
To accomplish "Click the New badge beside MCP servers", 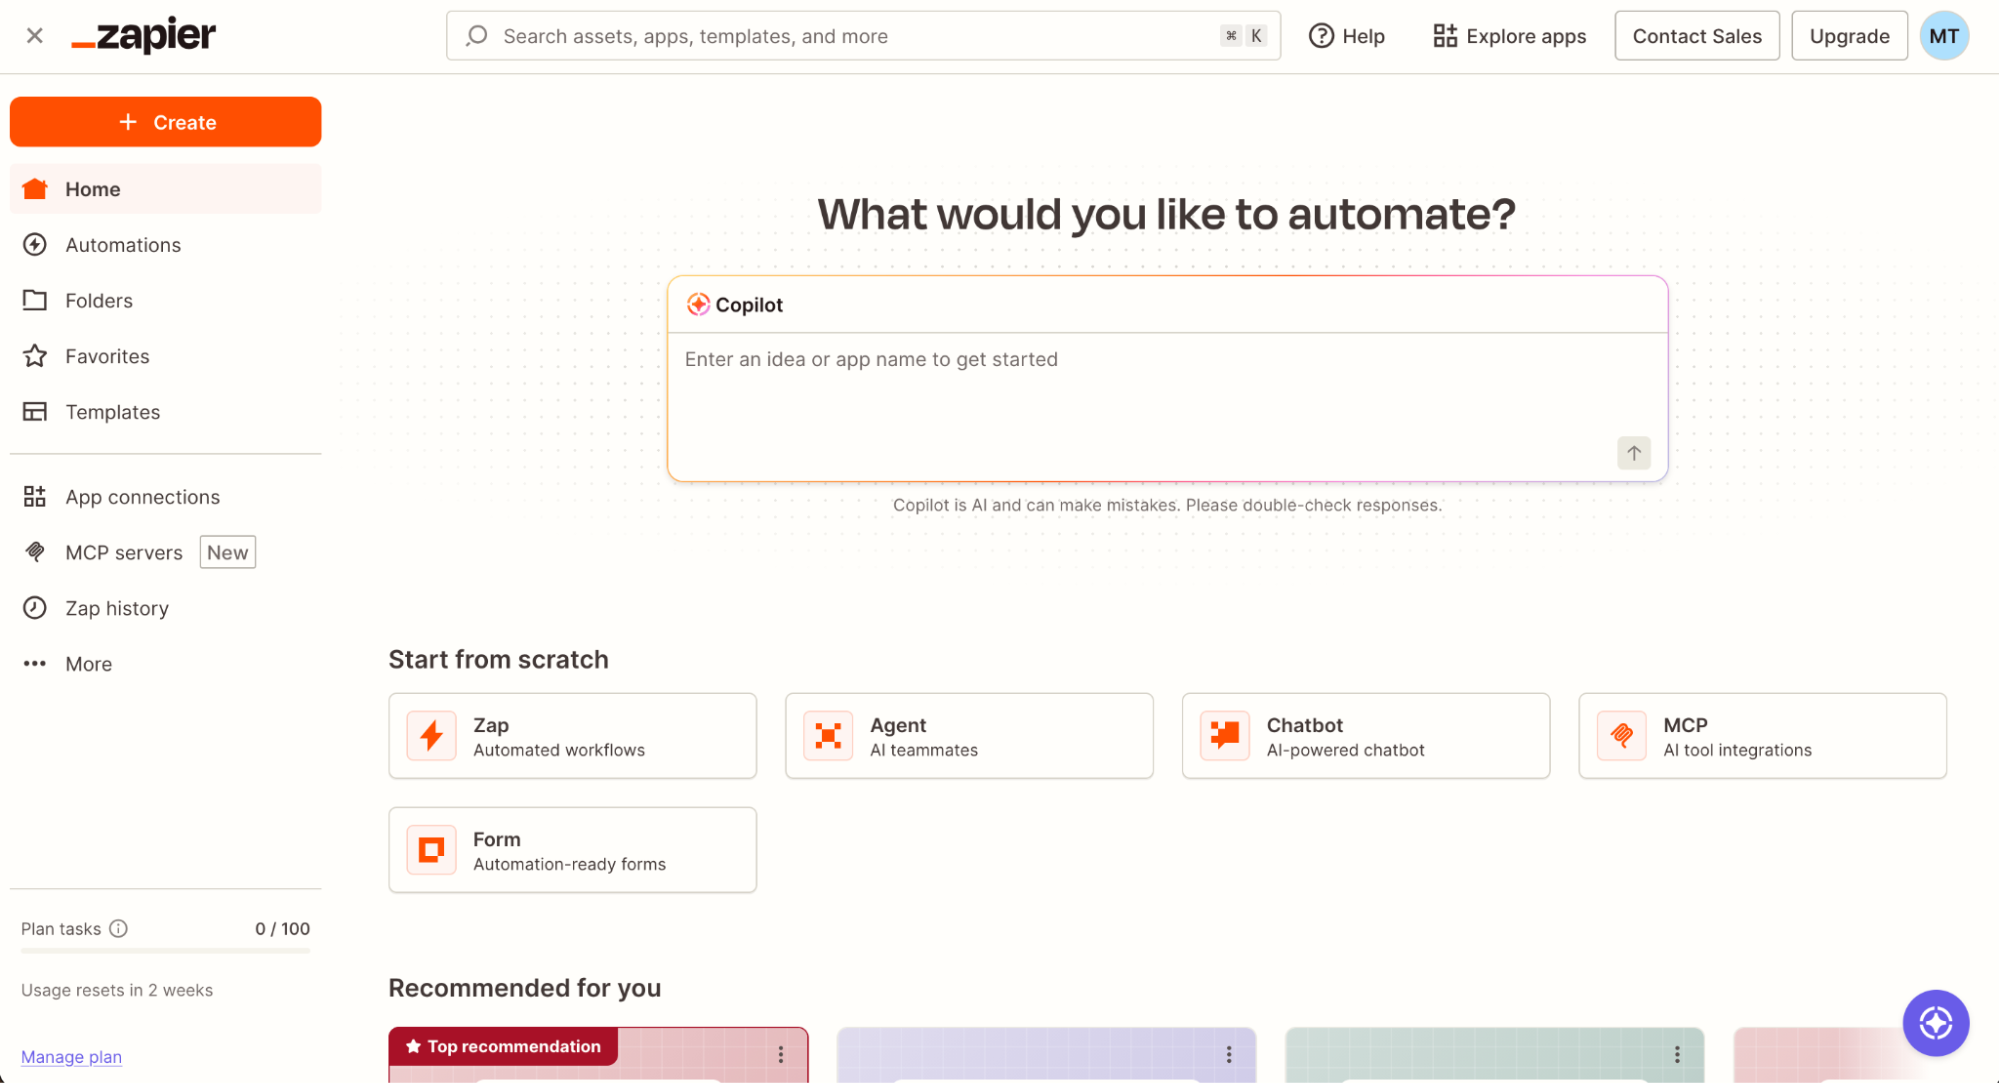I will click(x=228, y=553).
